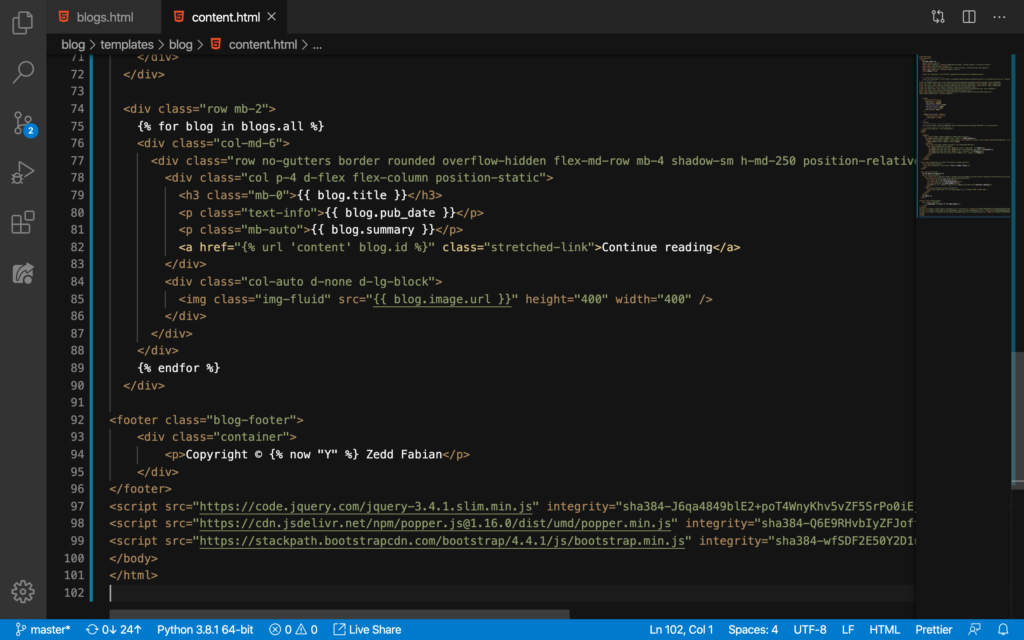The height and width of the screenshot is (640, 1024).
Task: Place cursor on line number 74
Action: 77,109
